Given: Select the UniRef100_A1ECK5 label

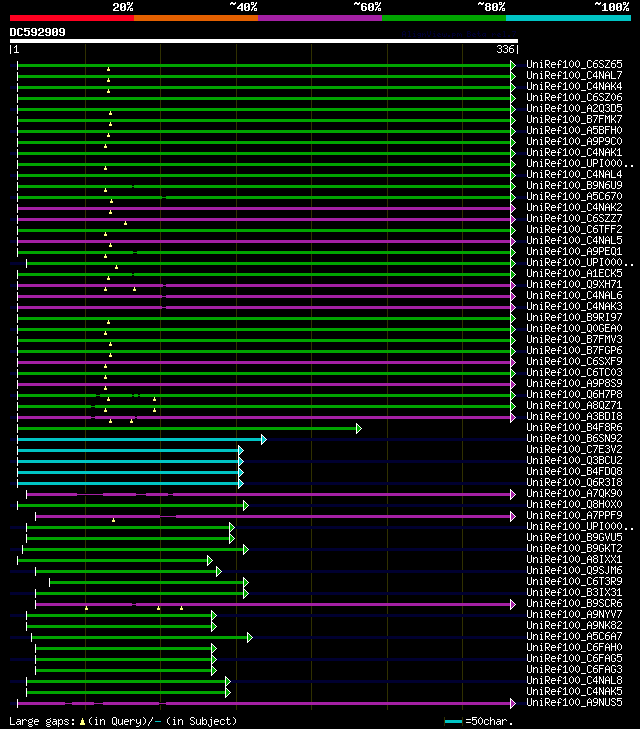Looking at the screenshot, I should pyautogui.click(x=574, y=273).
